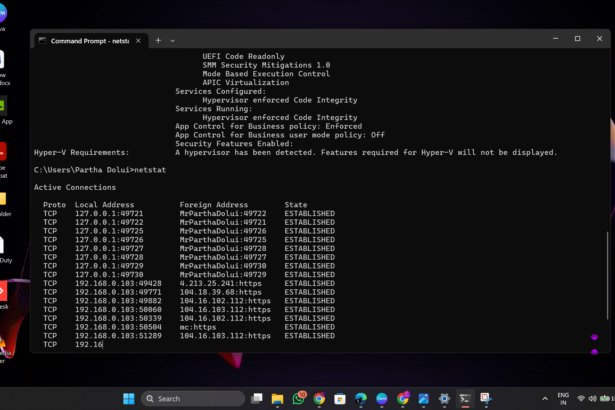Click 'Mode Based Execution Control' line

click(x=266, y=74)
